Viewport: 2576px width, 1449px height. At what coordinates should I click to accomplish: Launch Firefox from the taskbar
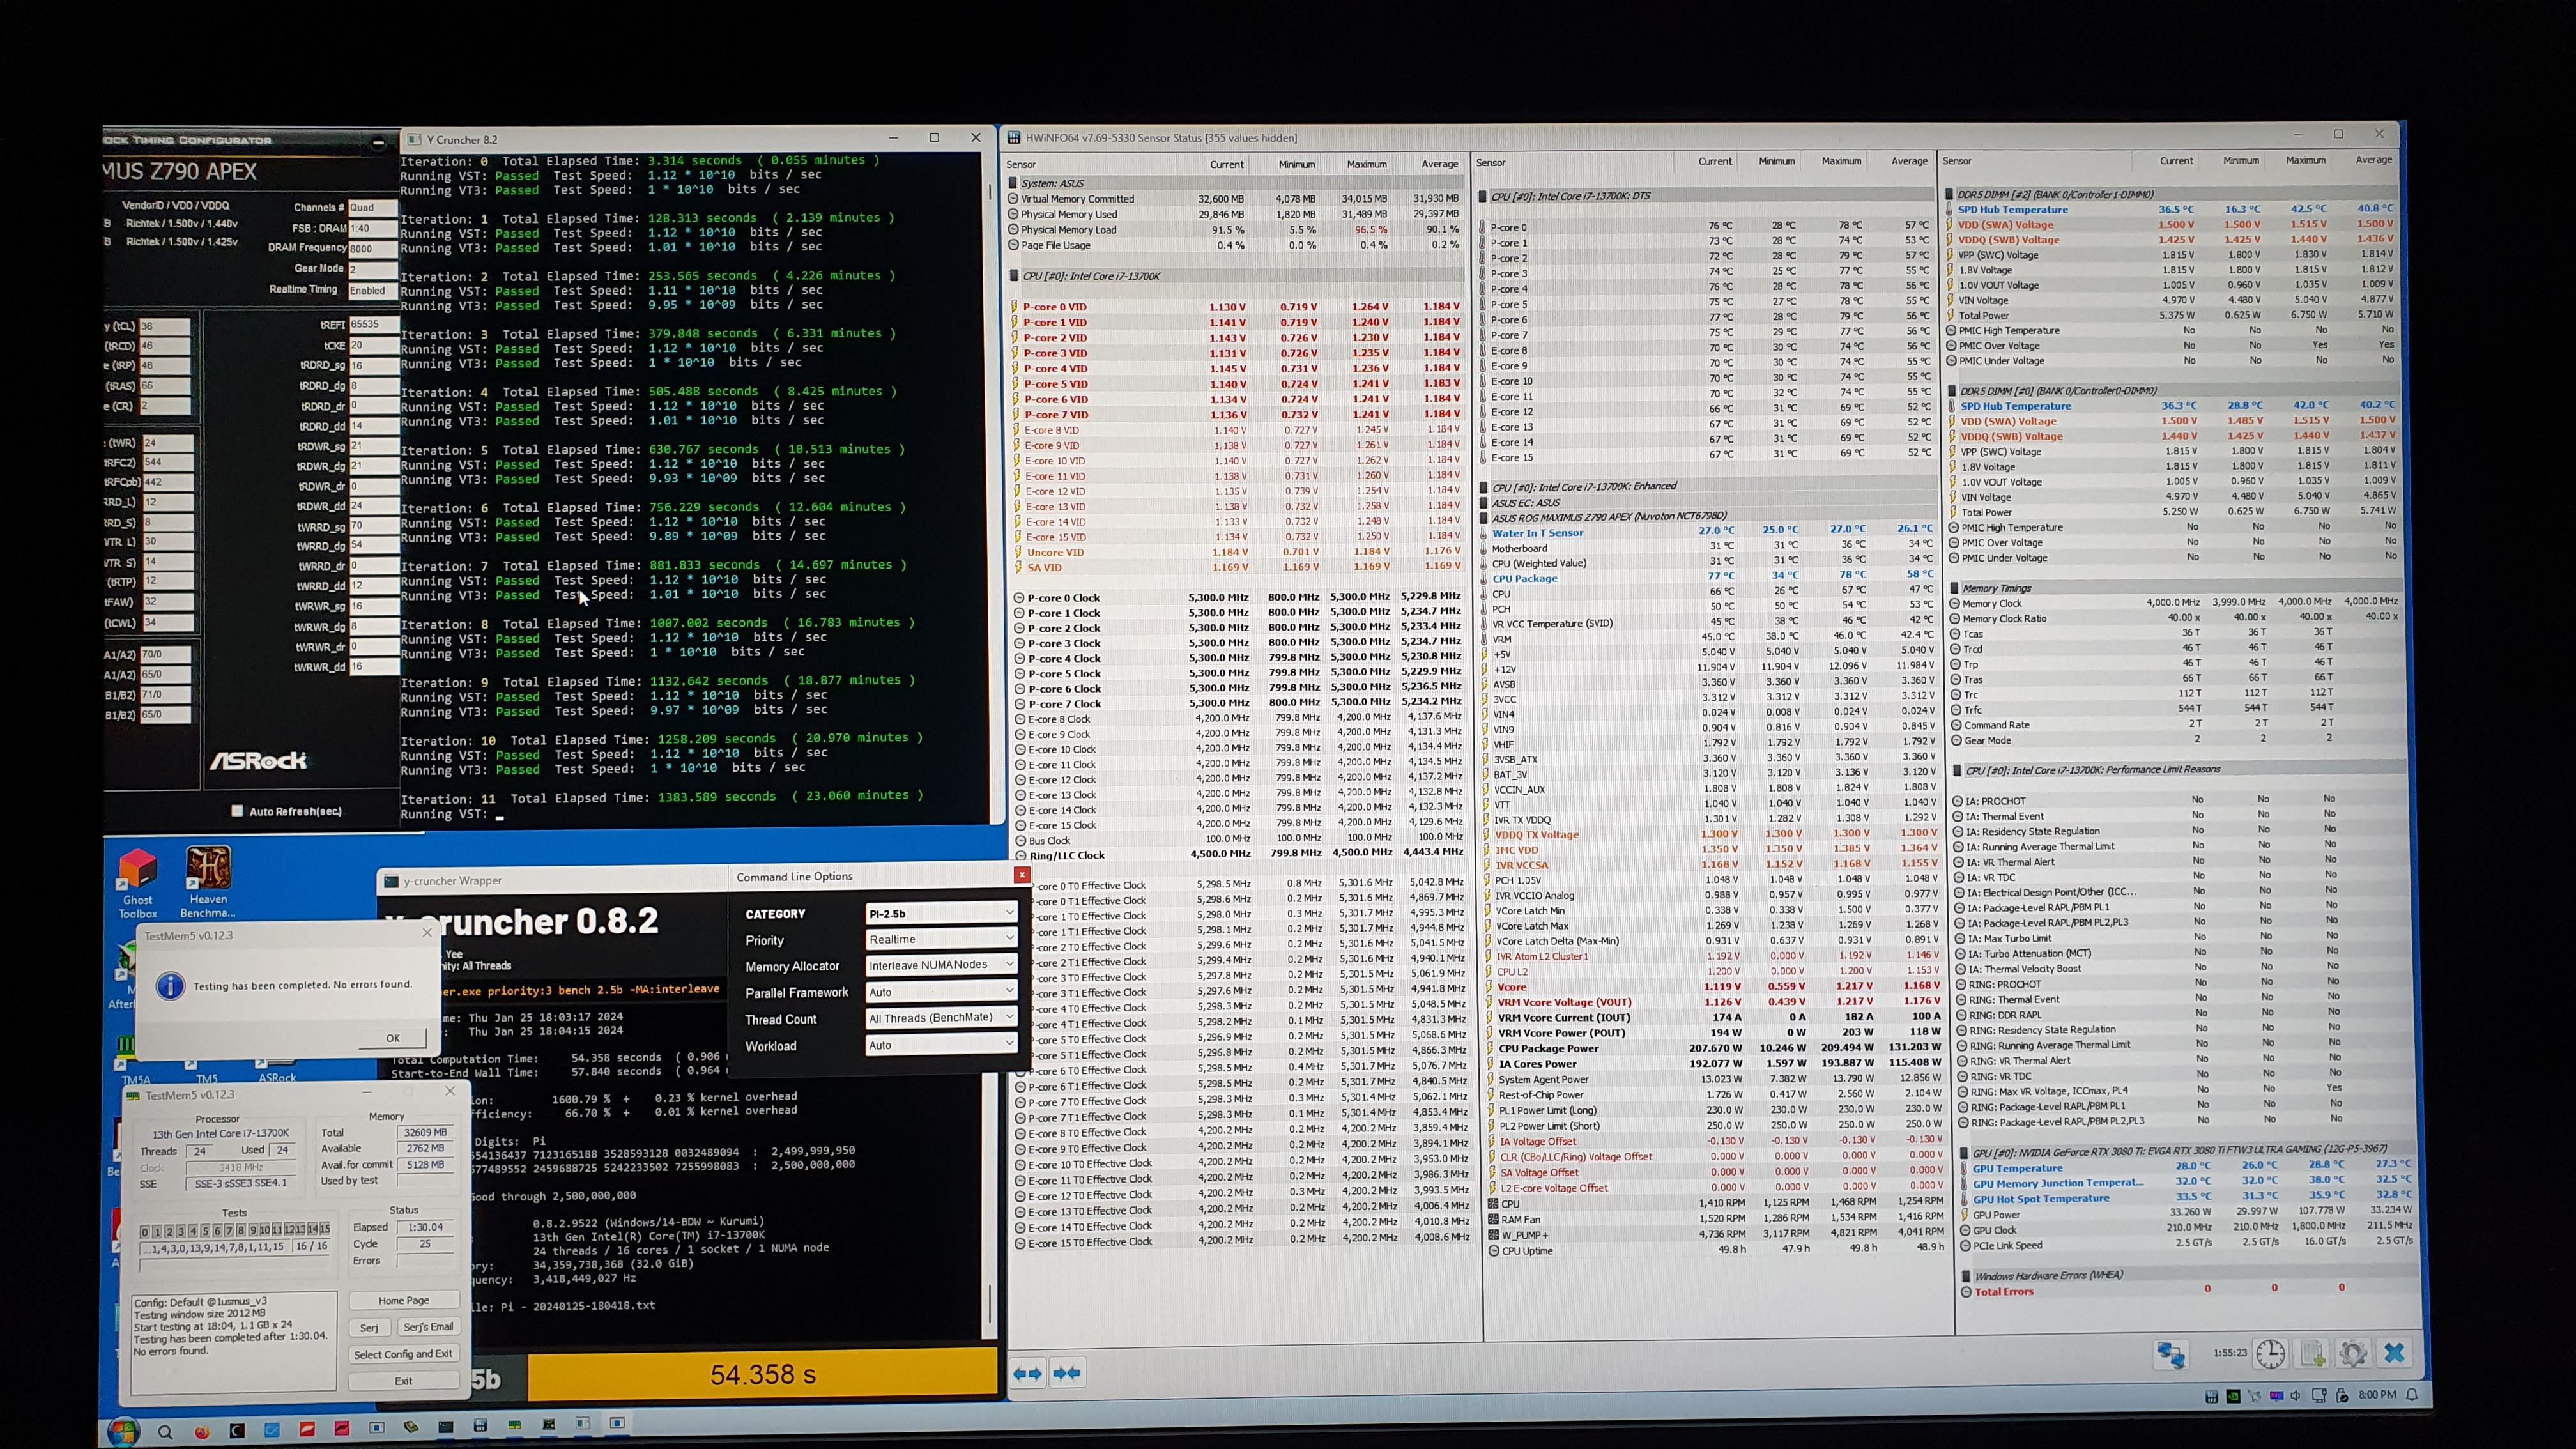(x=202, y=1432)
